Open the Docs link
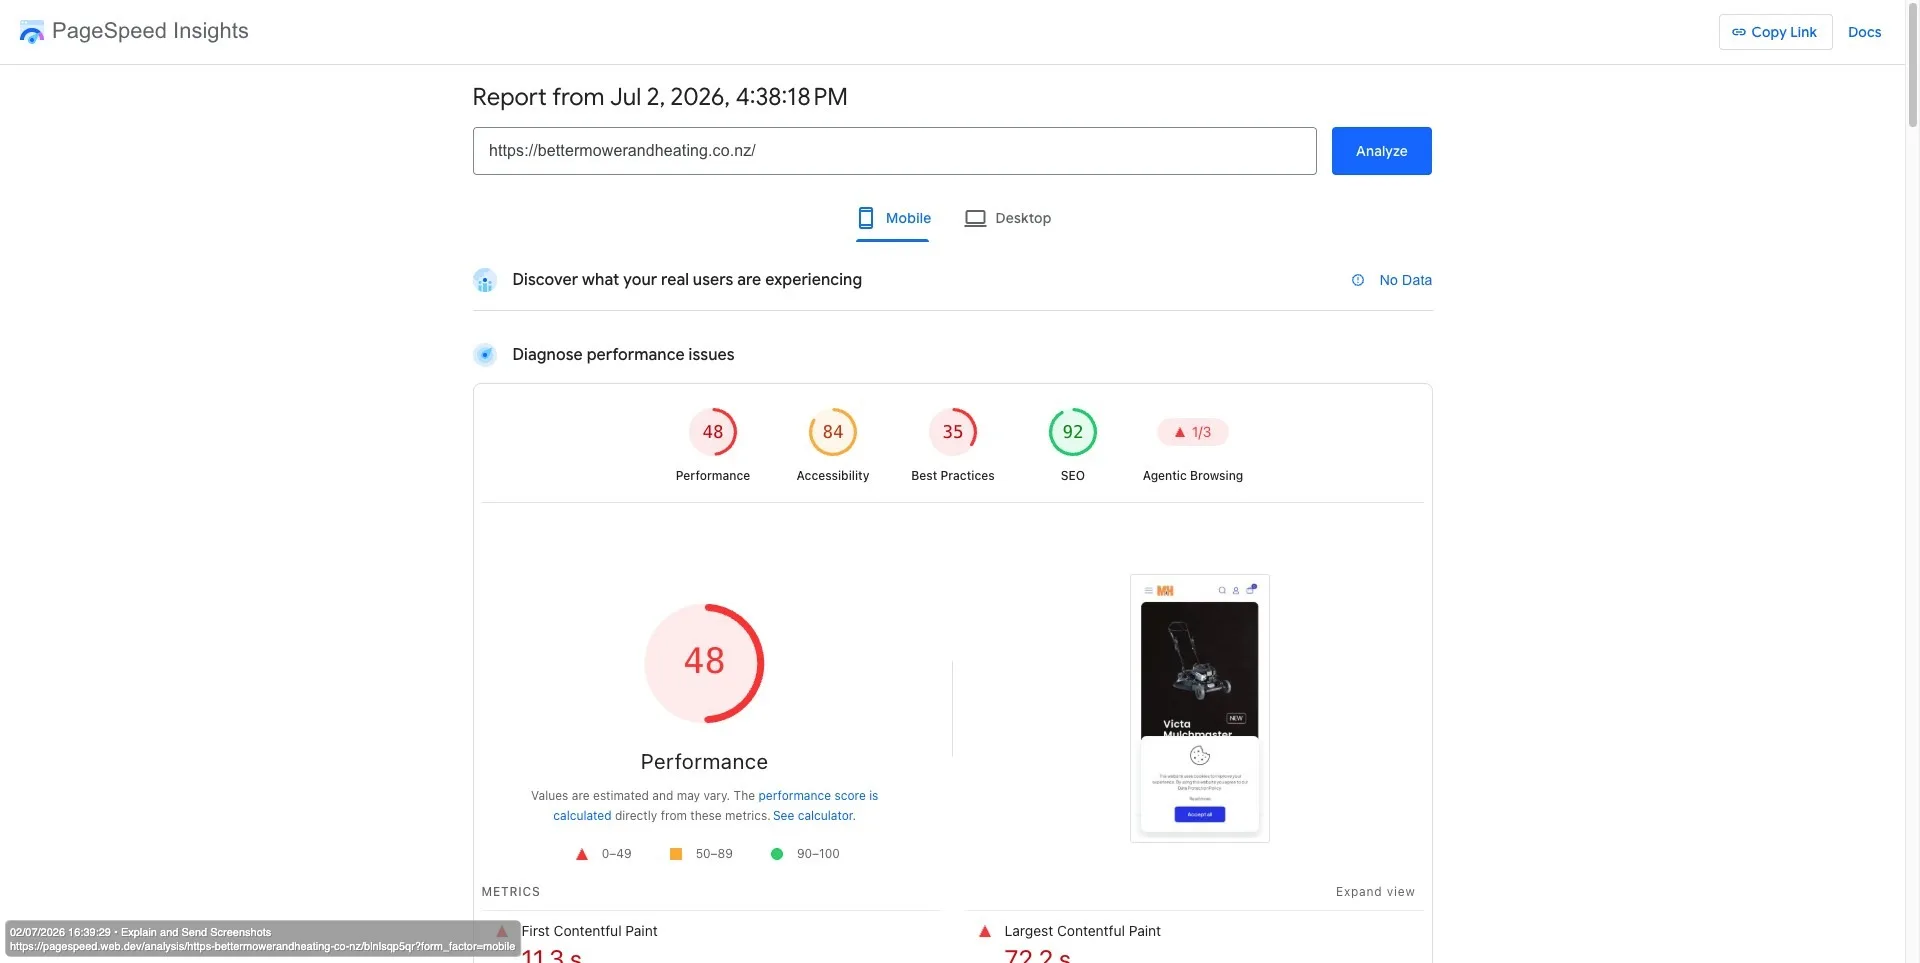The height and width of the screenshot is (963, 1920). point(1864,32)
